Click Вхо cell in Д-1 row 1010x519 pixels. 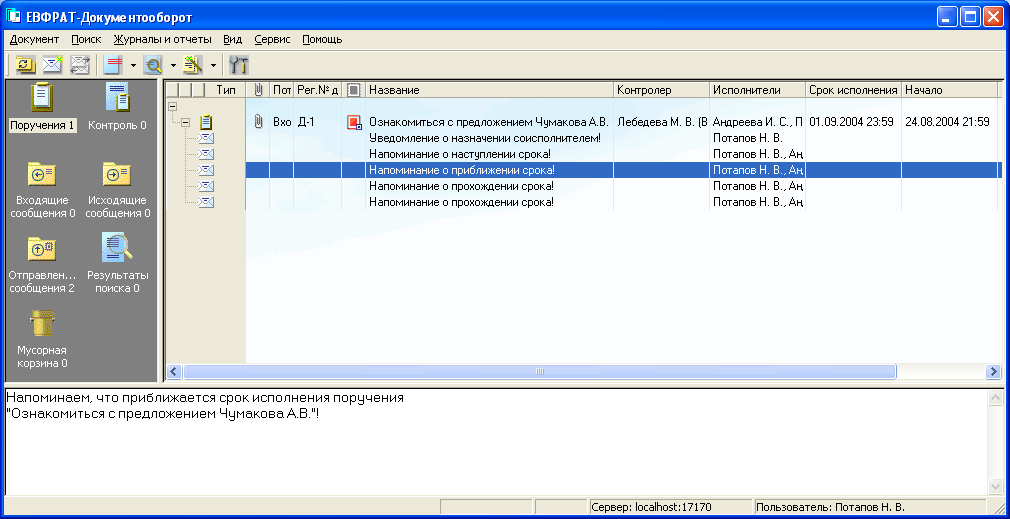coord(282,122)
